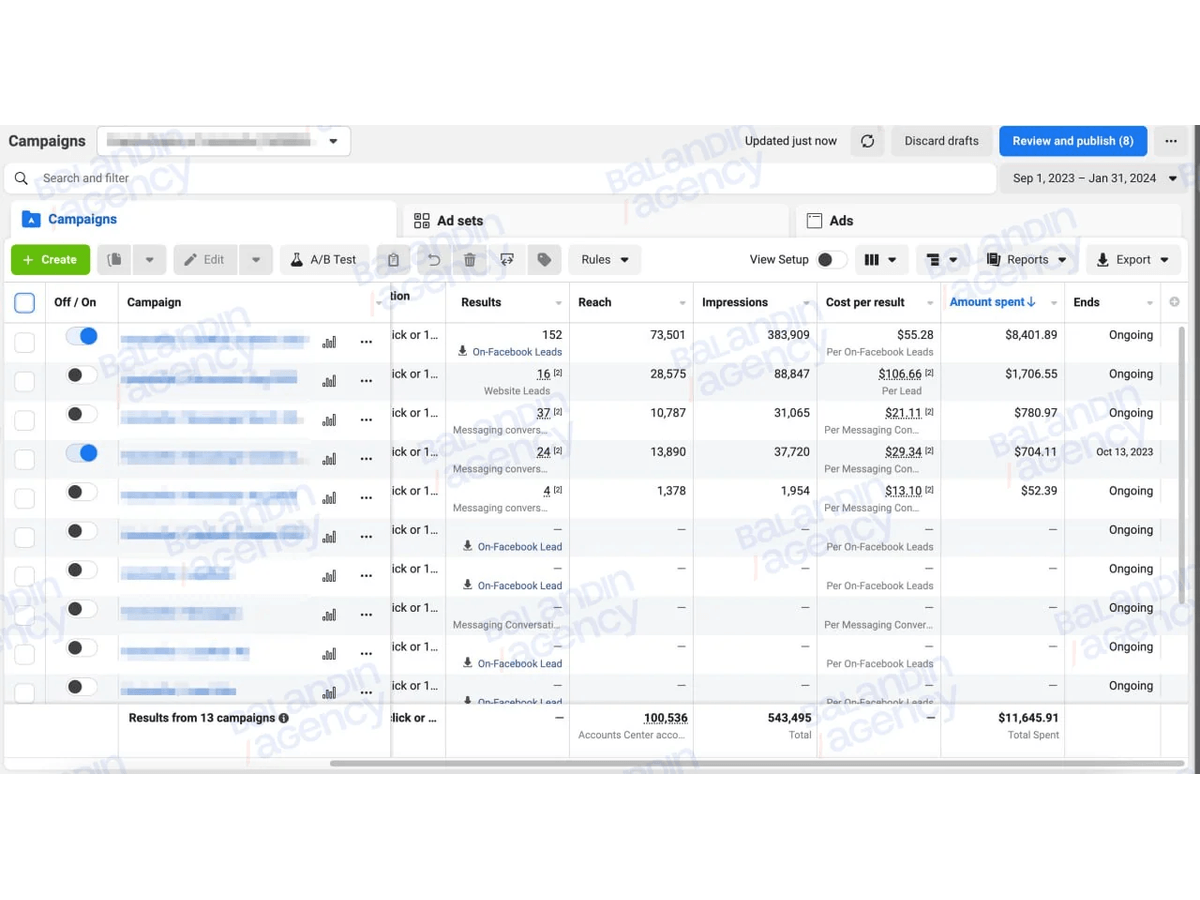Open the Rules dropdown
1200x900 pixels.
605,260
